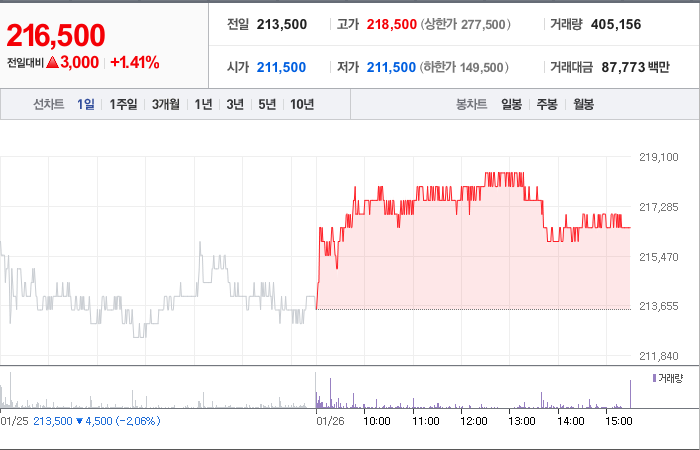Click the 219,100 y-axis label

click(658, 157)
